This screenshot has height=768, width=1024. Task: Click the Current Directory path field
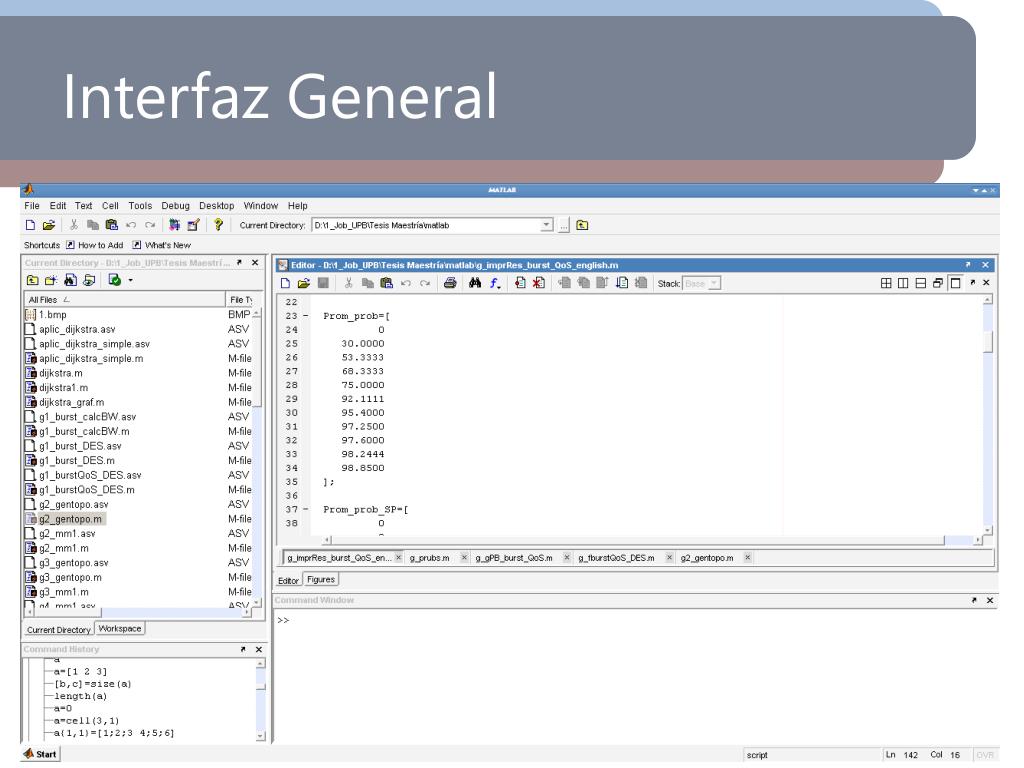(426, 225)
